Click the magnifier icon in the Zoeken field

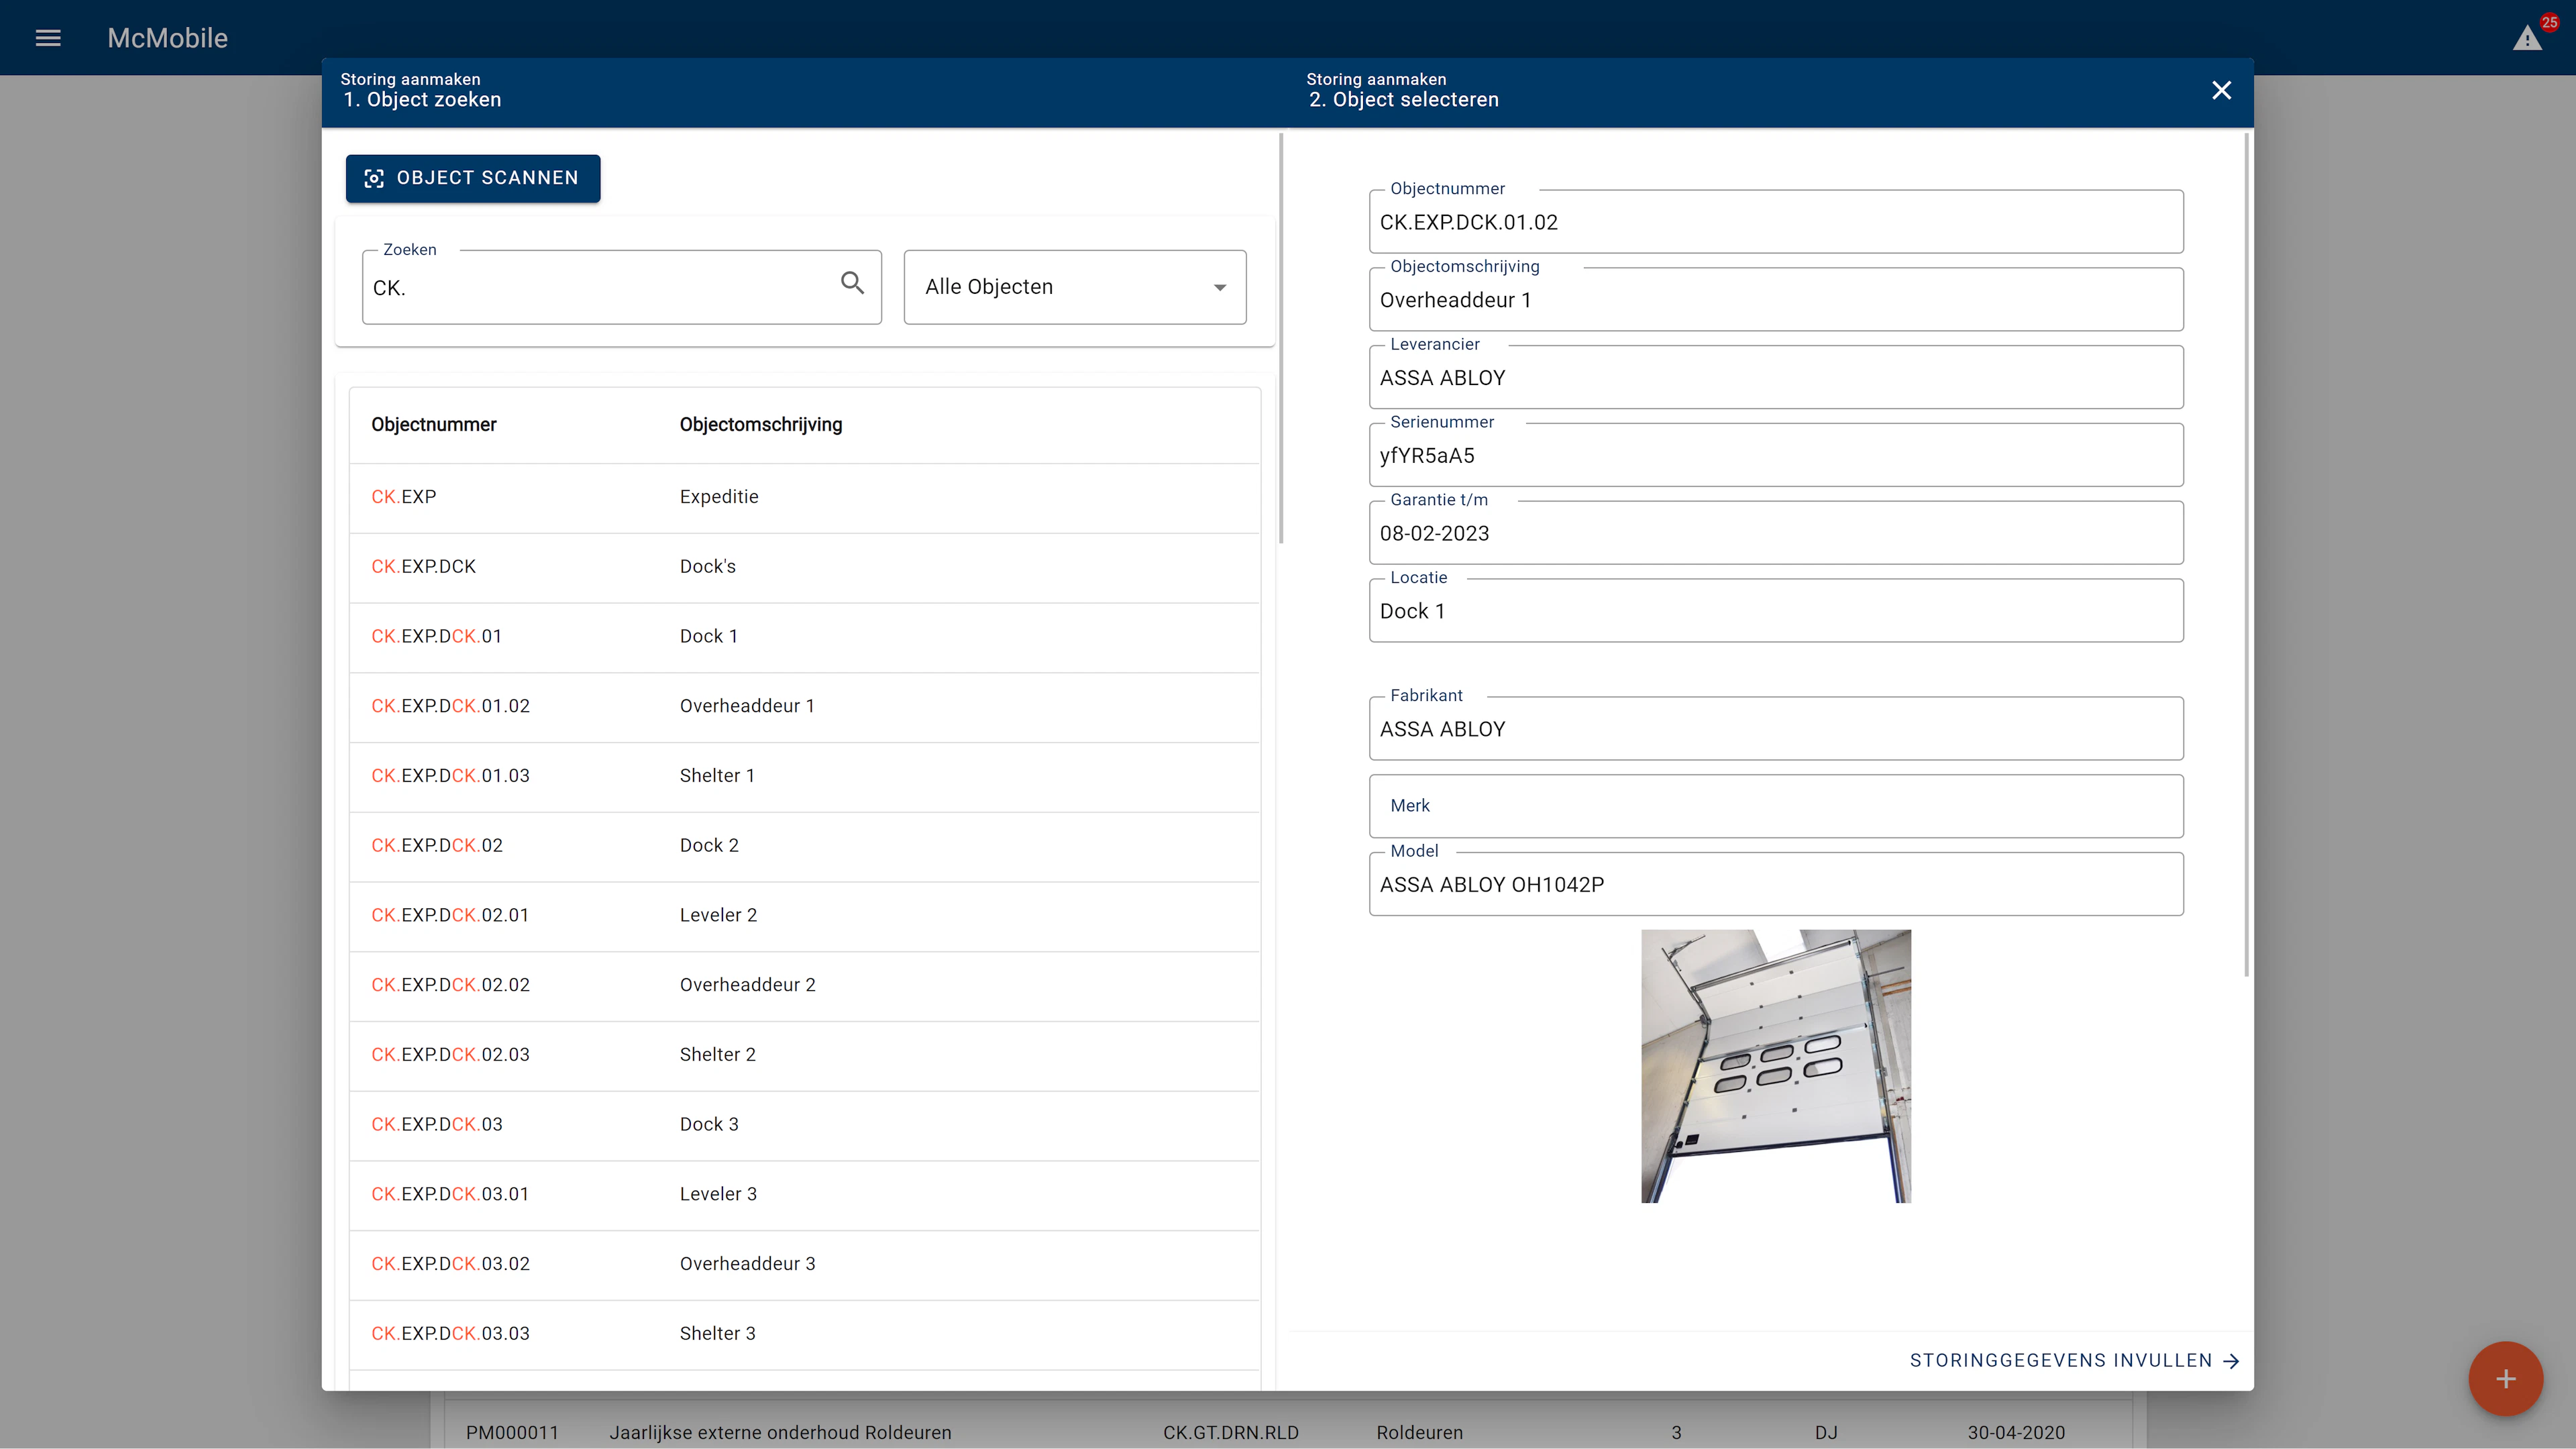pyautogui.click(x=853, y=284)
